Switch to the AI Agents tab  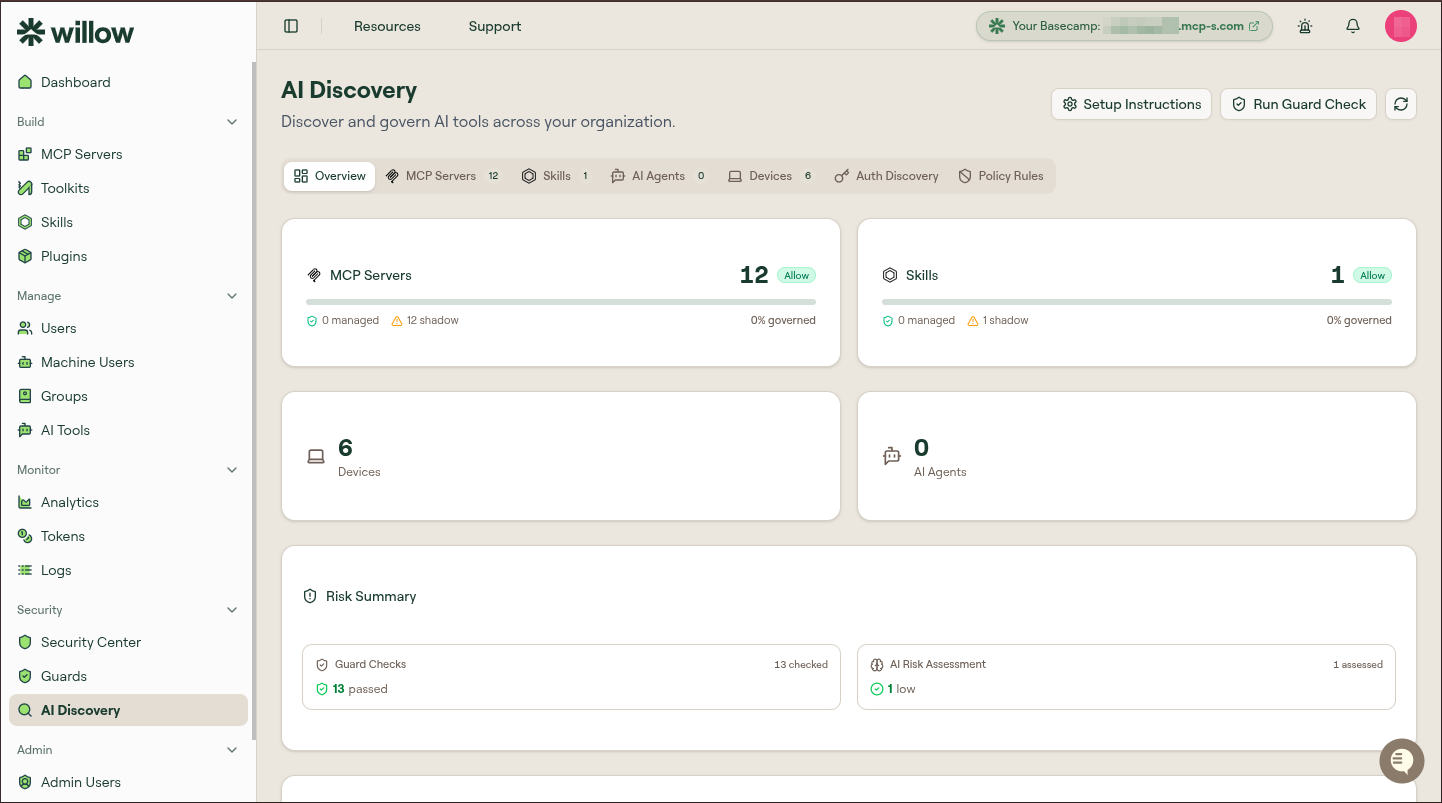[658, 176]
